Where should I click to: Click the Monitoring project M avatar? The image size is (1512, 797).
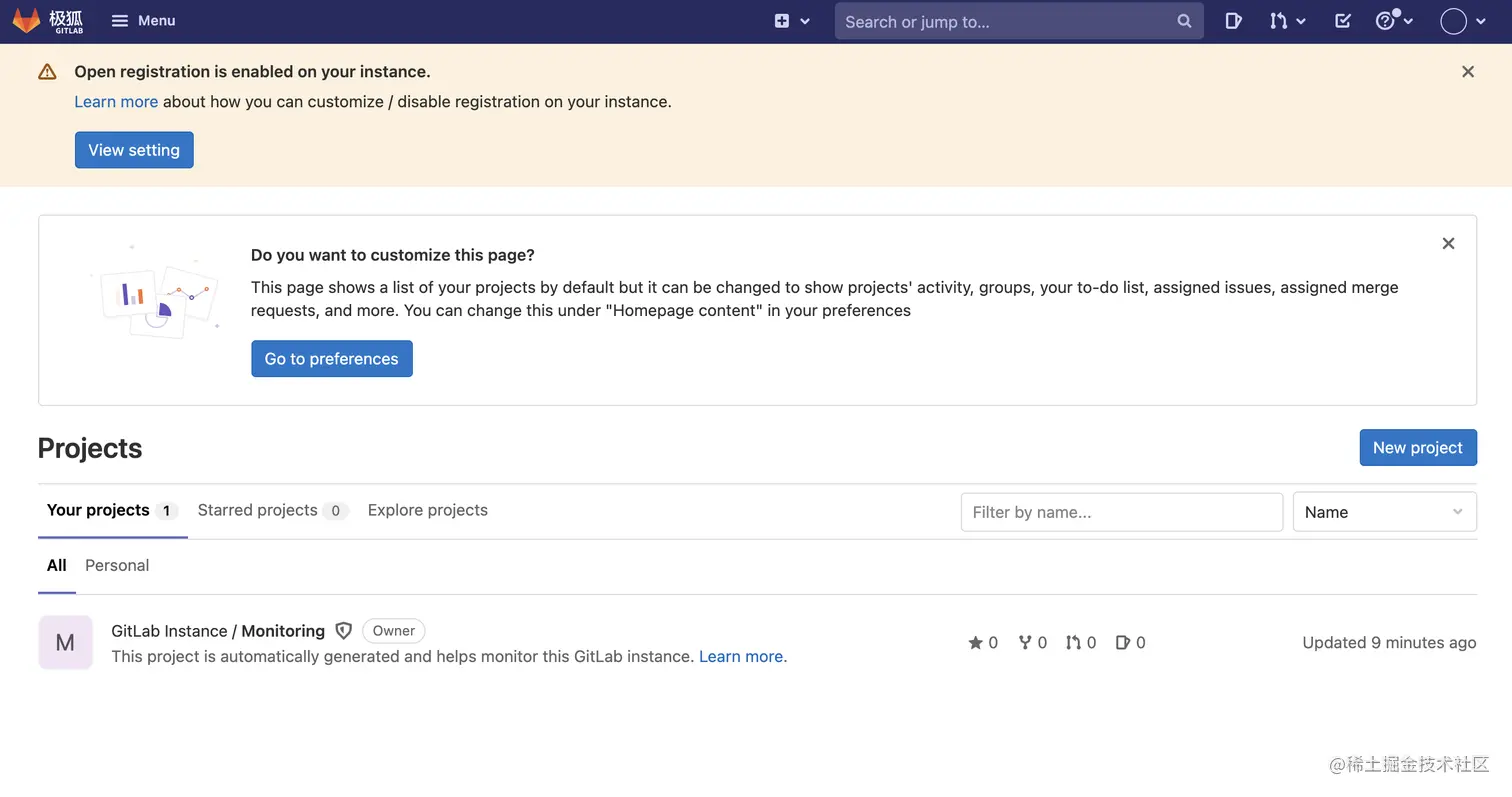coord(65,643)
